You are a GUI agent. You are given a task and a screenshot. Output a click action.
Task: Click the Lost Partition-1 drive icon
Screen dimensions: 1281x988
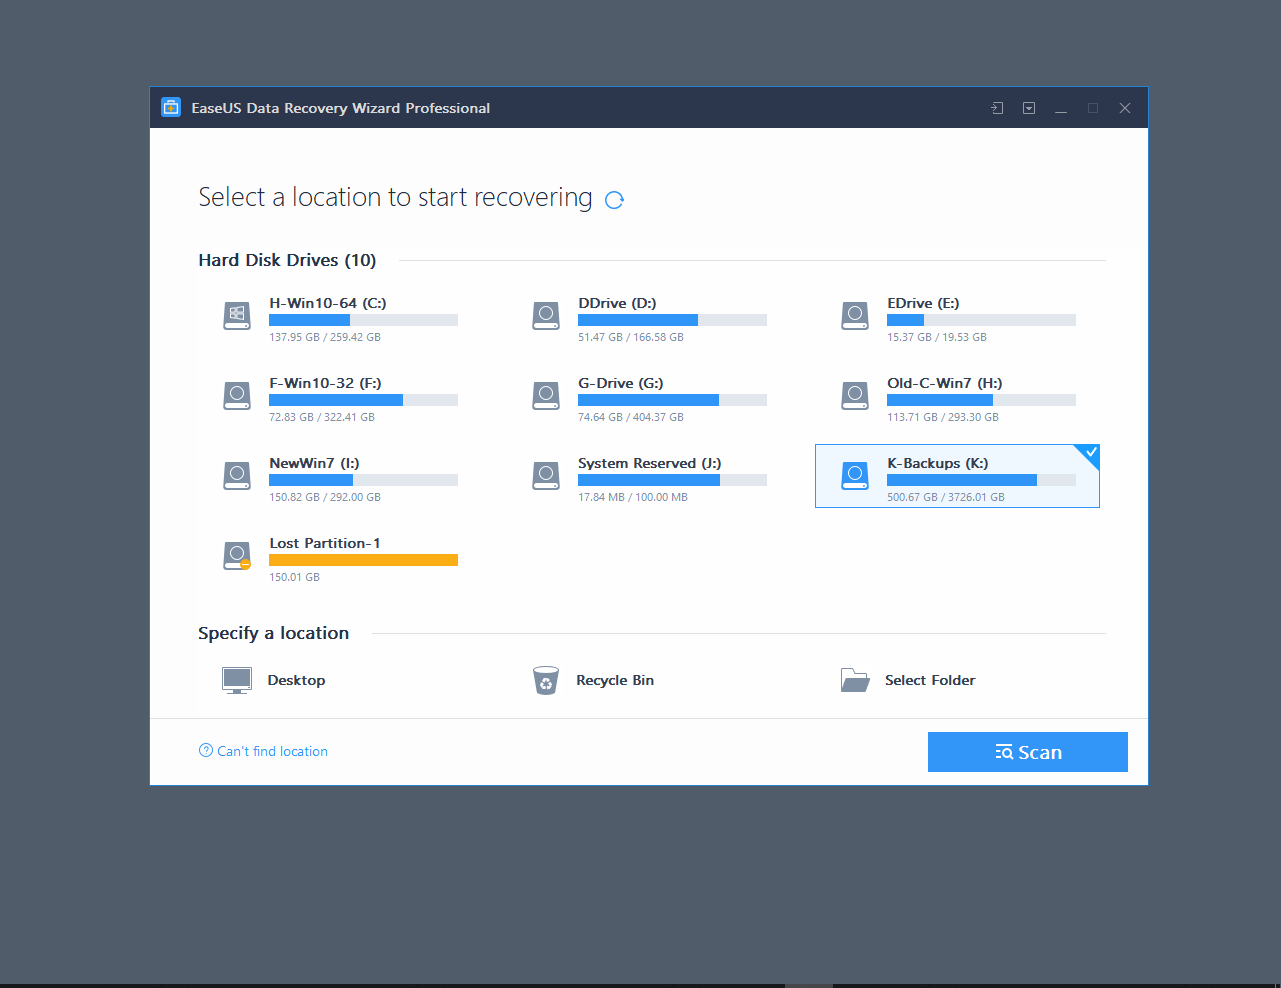237,556
